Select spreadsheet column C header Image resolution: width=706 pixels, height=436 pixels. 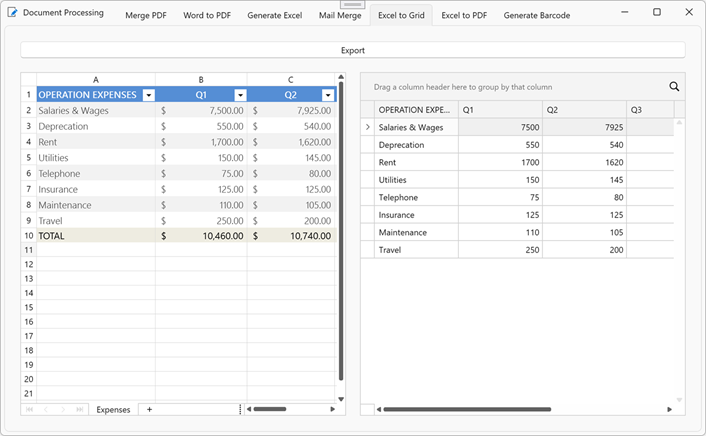tap(291, 80)
